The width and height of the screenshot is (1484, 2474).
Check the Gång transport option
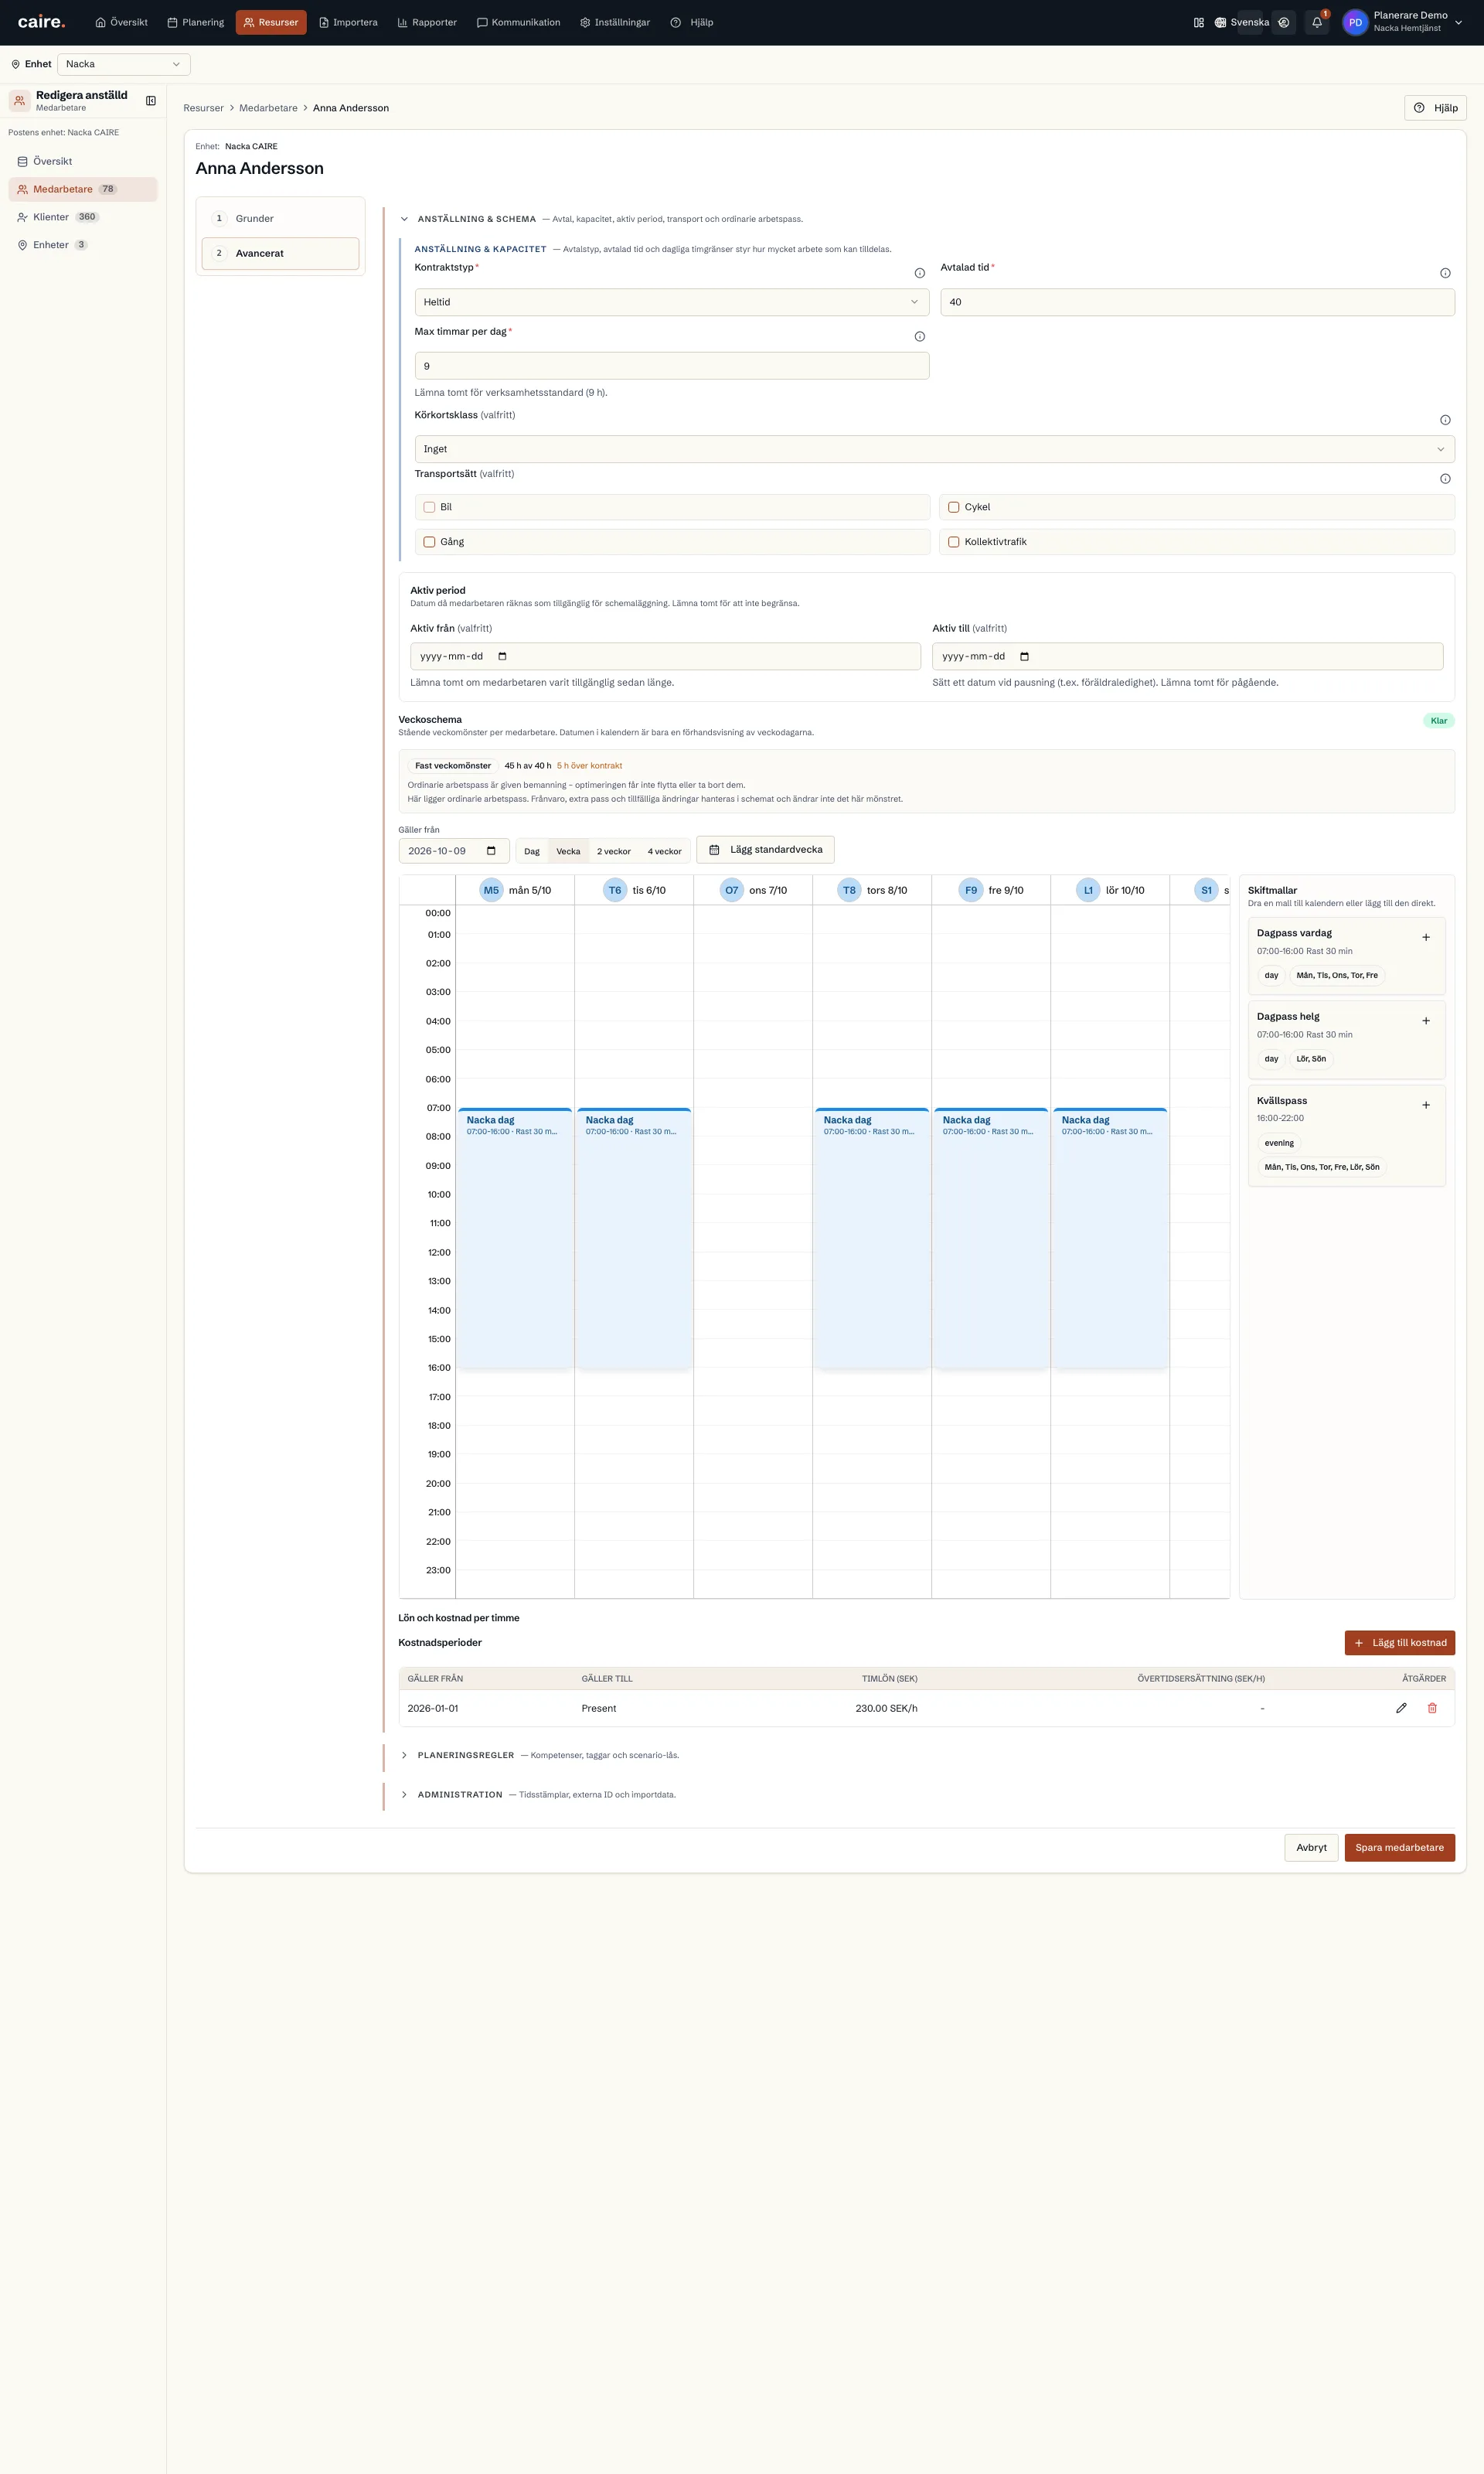click(429, 542)
